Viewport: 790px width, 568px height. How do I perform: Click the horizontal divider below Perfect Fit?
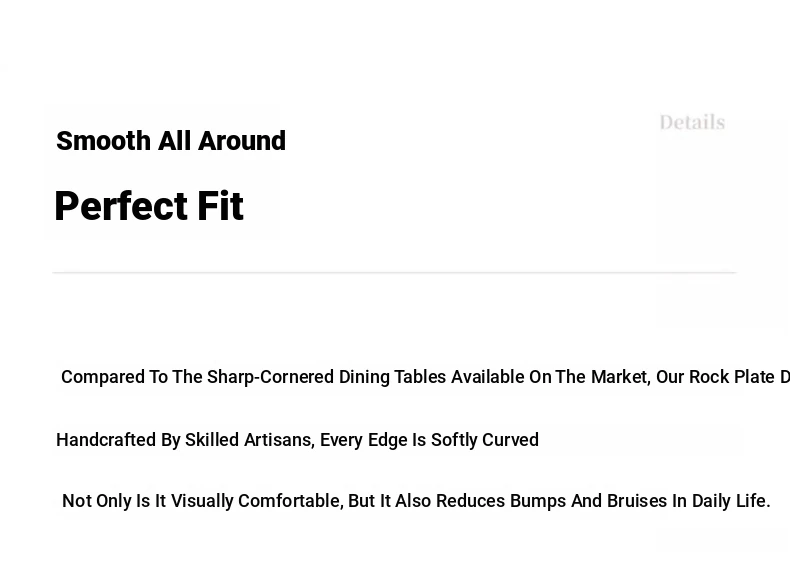[394, 272]
